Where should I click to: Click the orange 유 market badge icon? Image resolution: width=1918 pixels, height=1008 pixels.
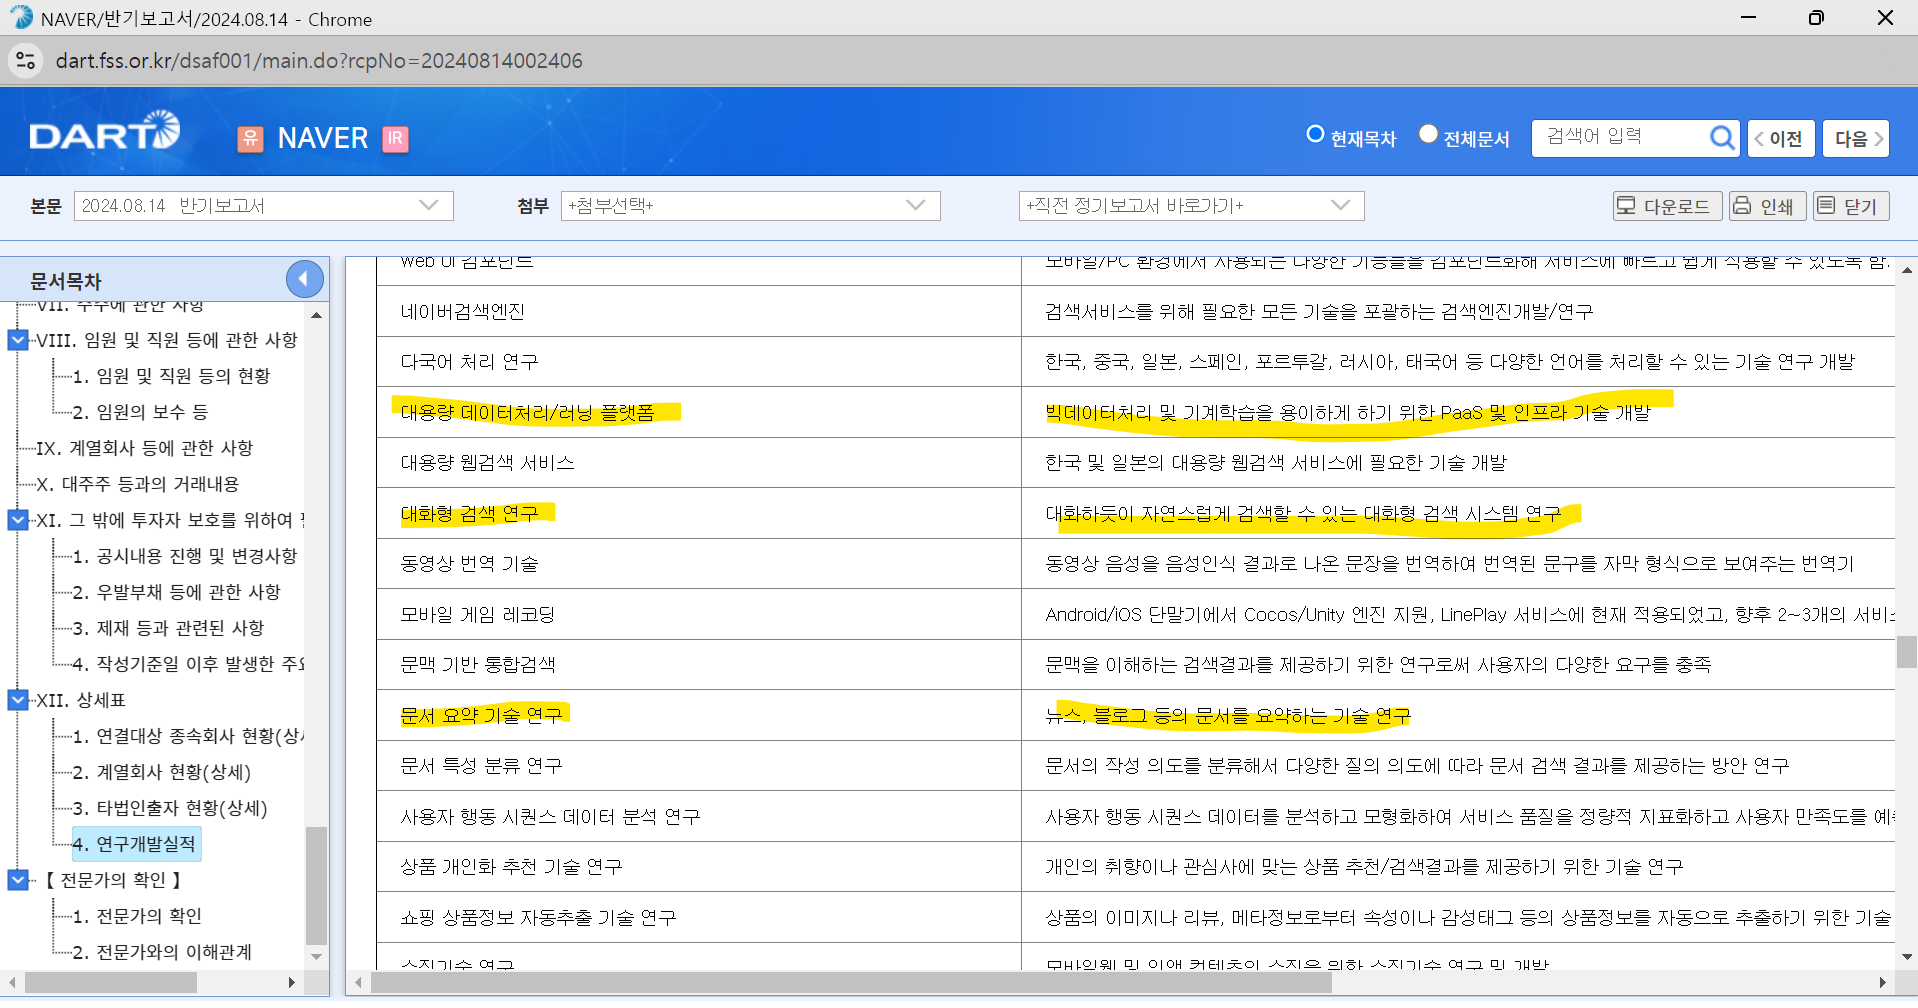coord(250,139)
